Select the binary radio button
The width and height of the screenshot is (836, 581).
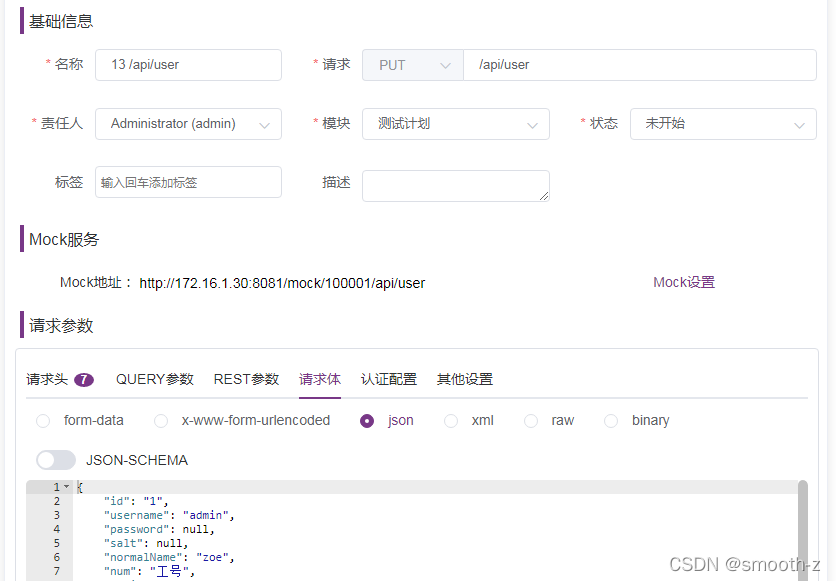(611, 421)
